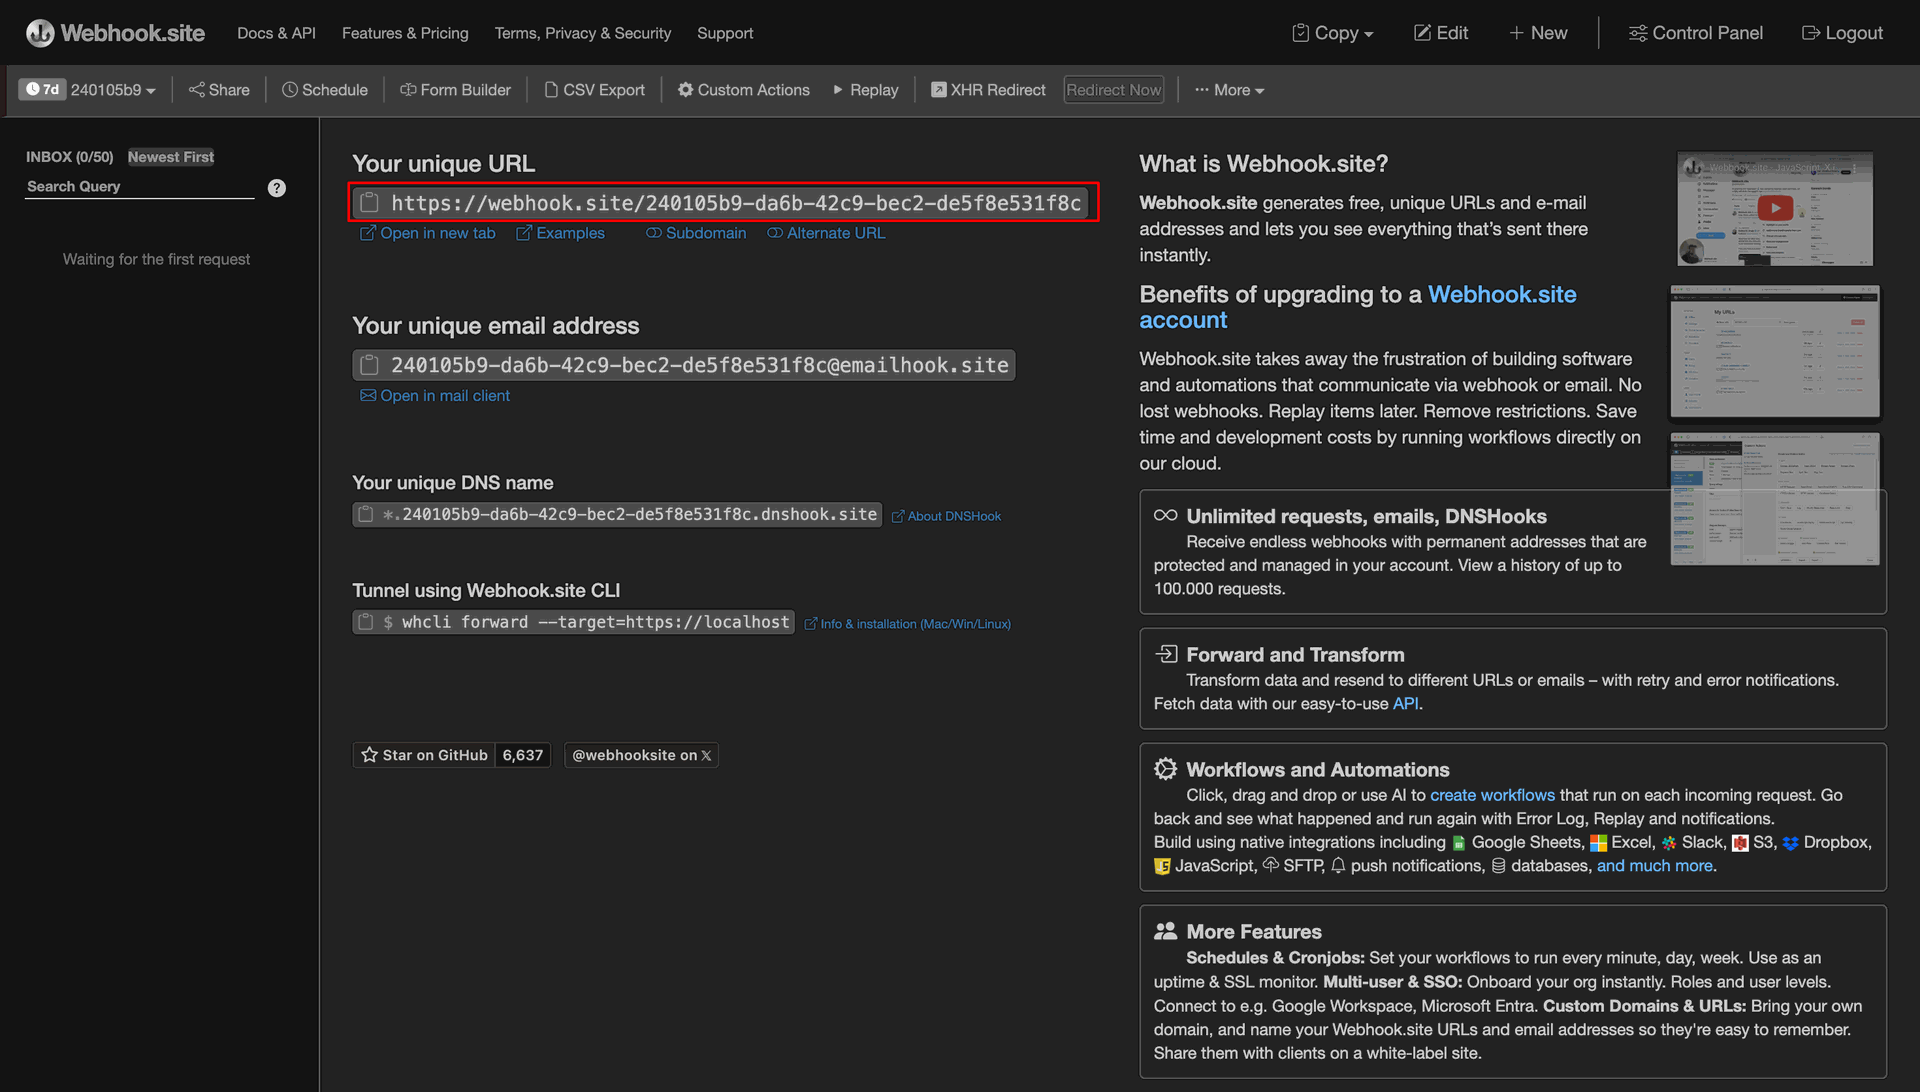Select the emailhook.site email address text

700,365
